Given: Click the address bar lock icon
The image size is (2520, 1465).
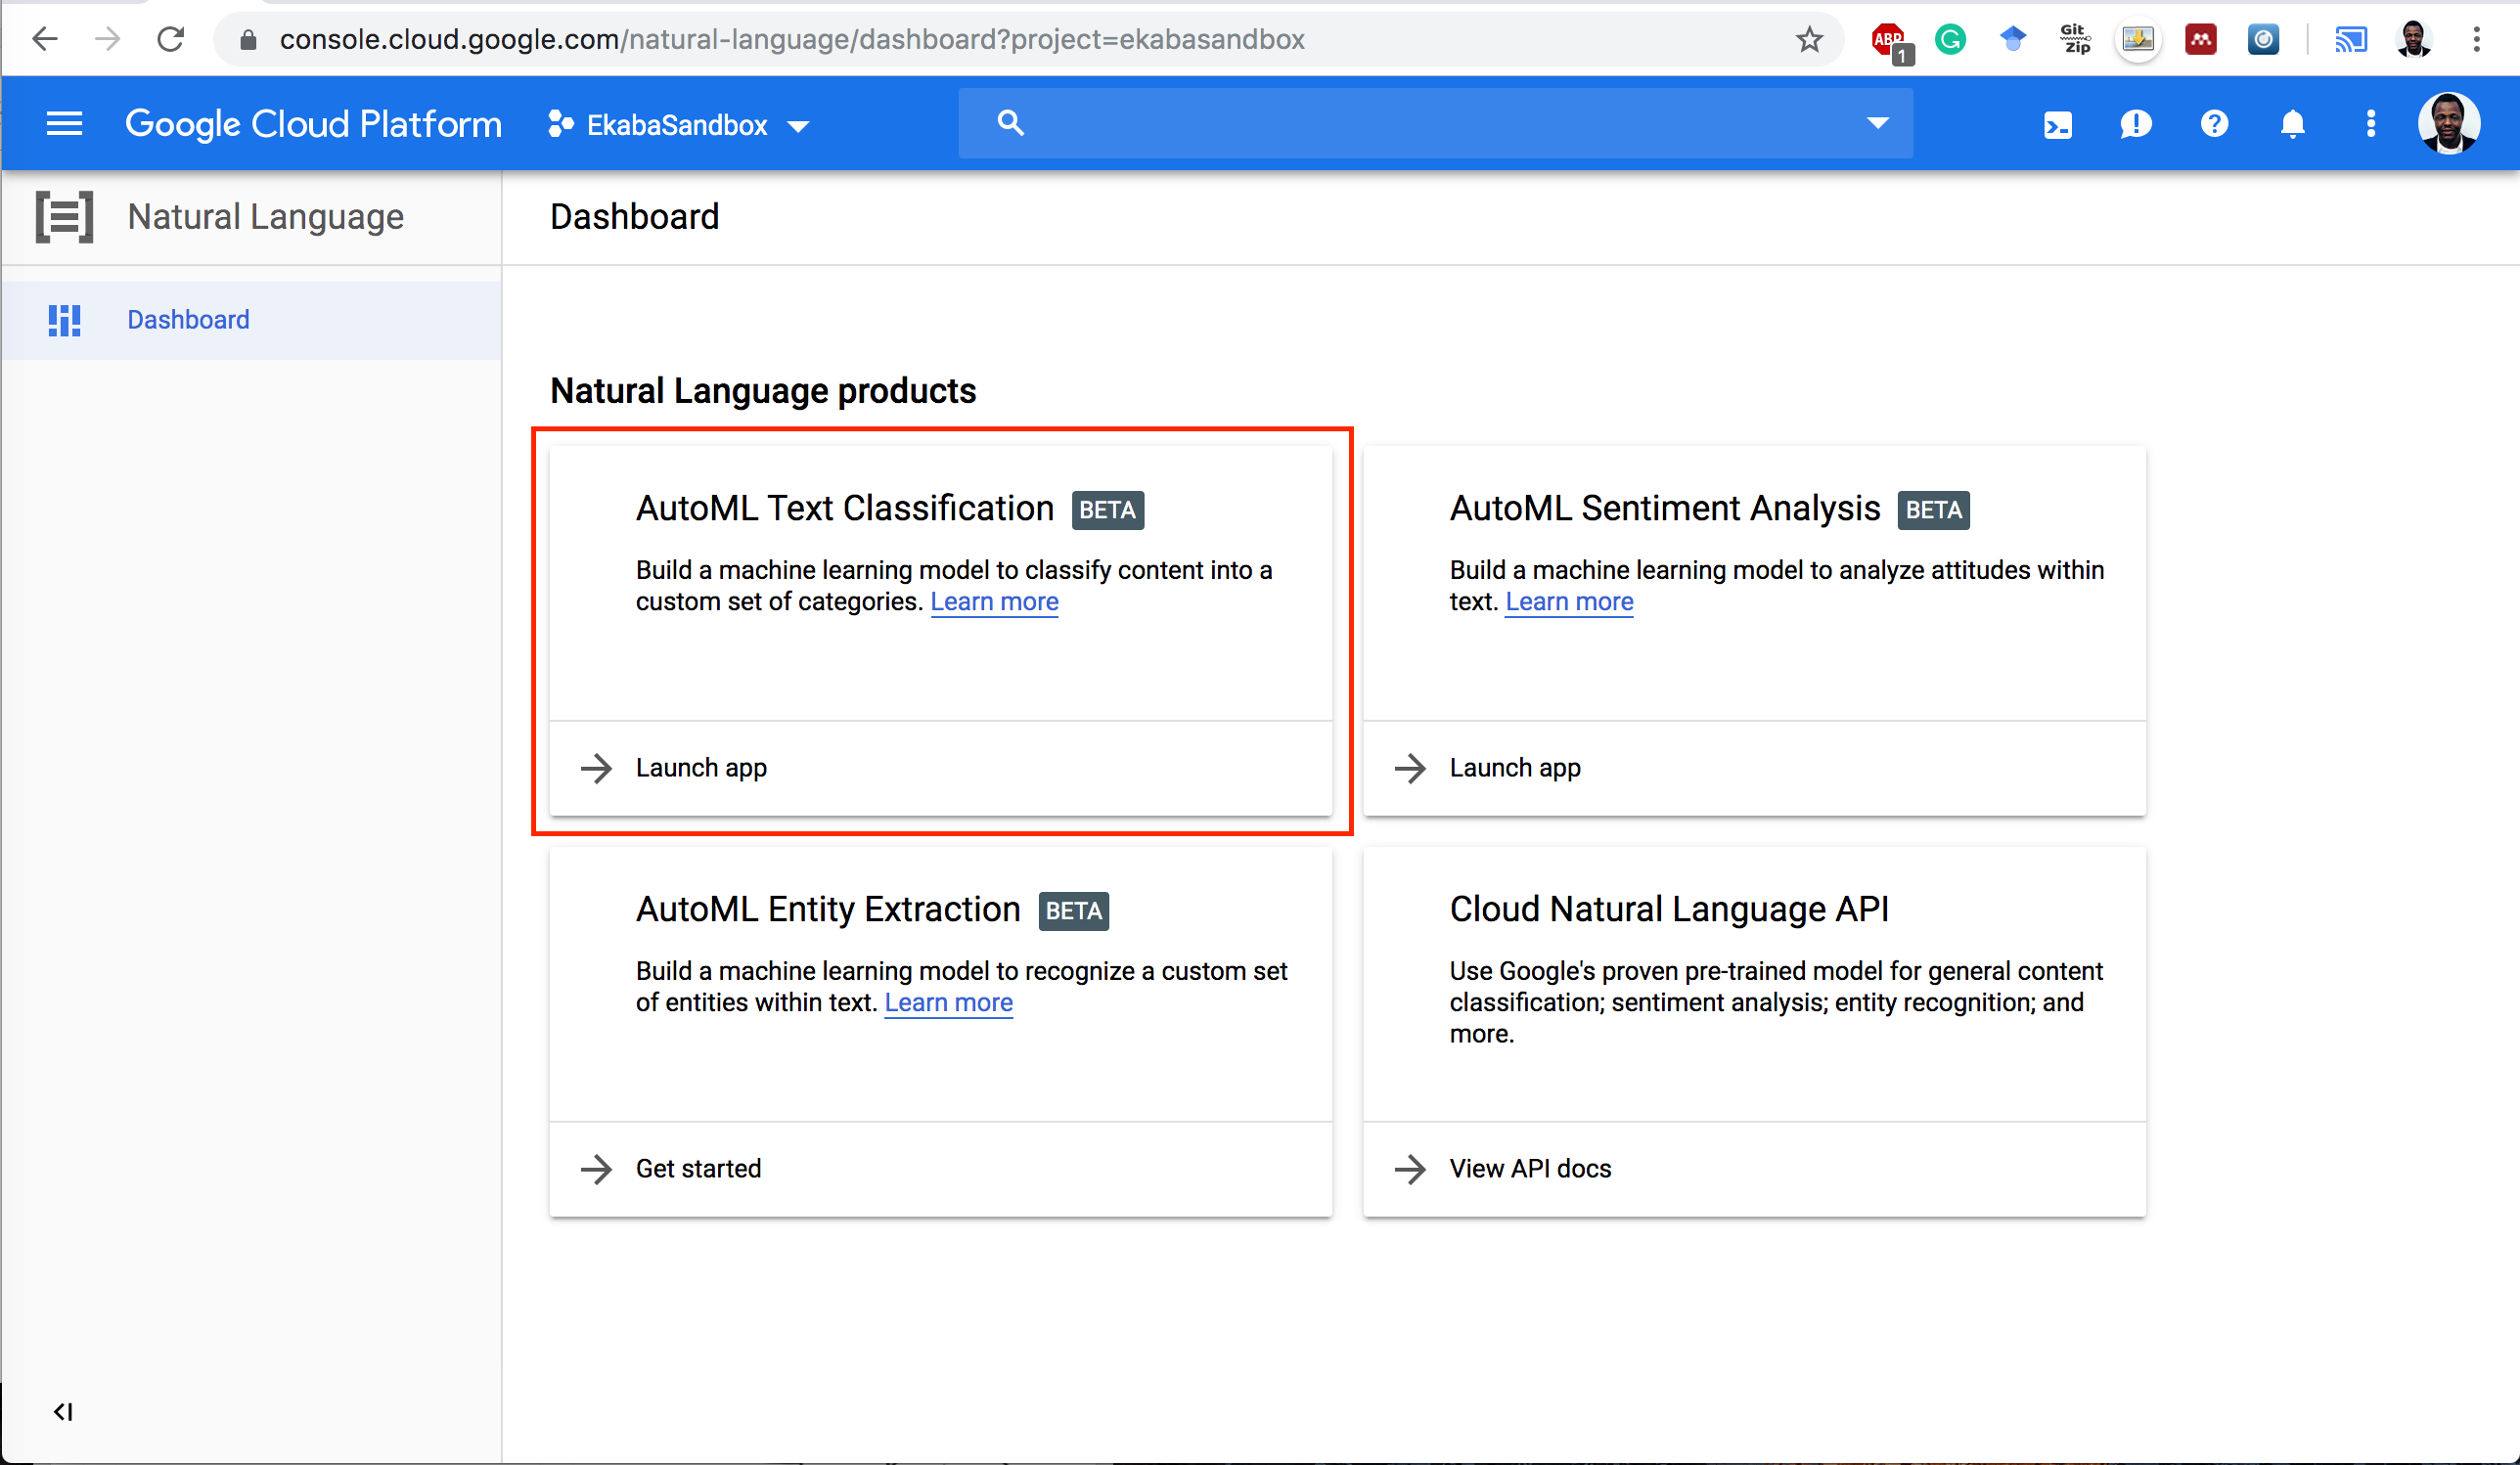Looking at the screenshot, I should (249, 40).
